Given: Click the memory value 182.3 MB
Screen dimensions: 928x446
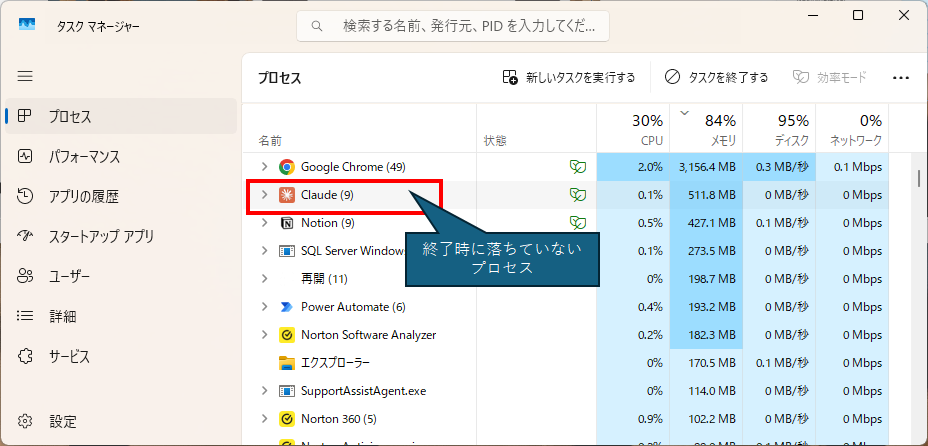Looking at the screenshot, I should pyautogui.click(x=713, y=335).
